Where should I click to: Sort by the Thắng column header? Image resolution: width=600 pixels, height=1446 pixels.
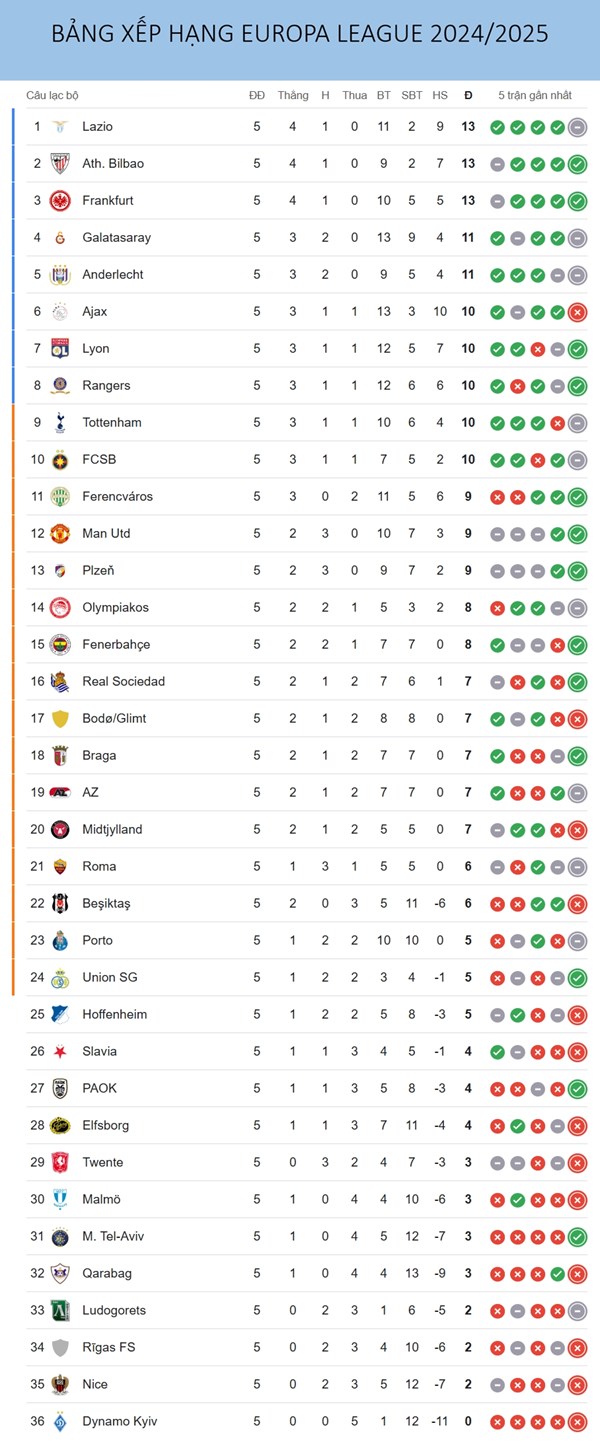pyautogui.click(x=293, y=95)
